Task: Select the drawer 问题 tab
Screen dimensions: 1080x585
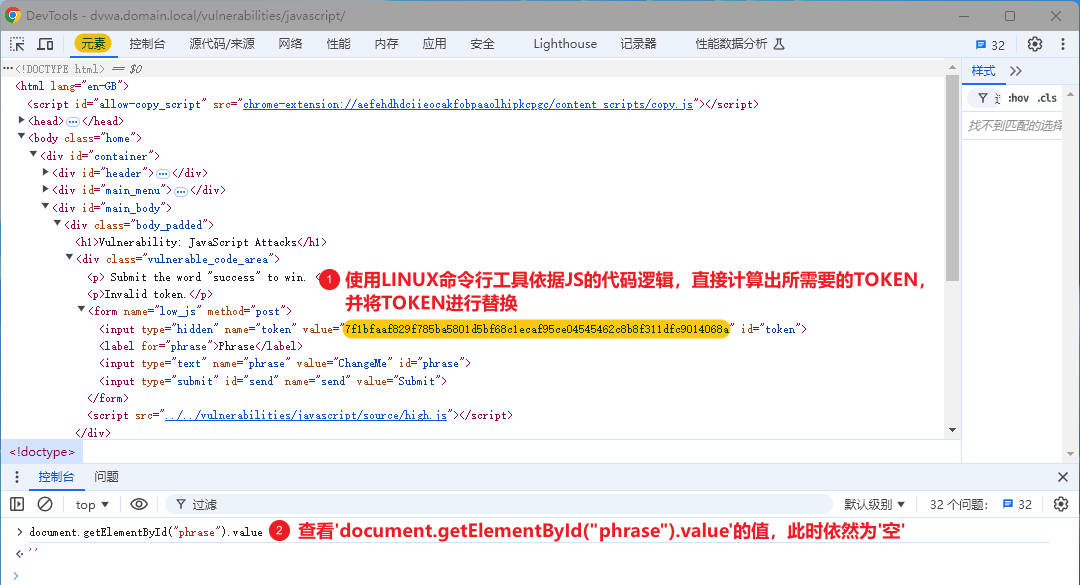Action: [x=106, y=477]
